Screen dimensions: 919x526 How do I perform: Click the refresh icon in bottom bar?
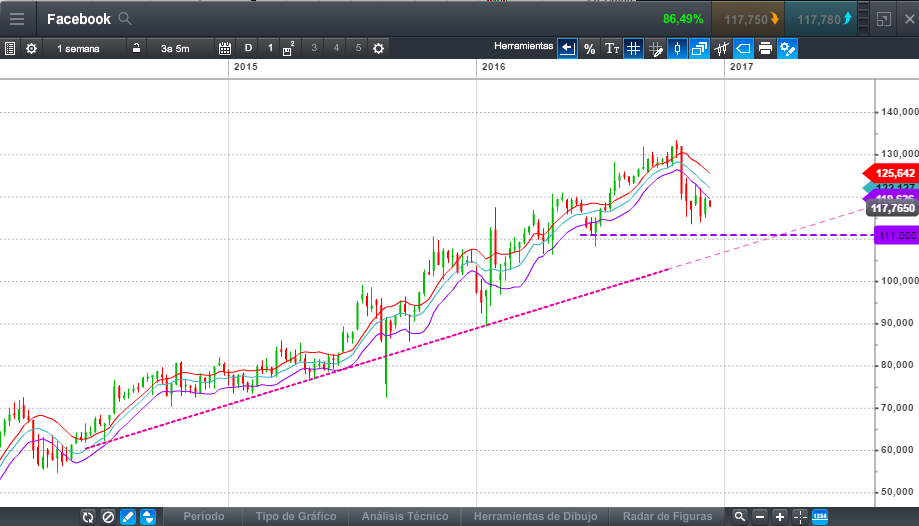[88, 516]
